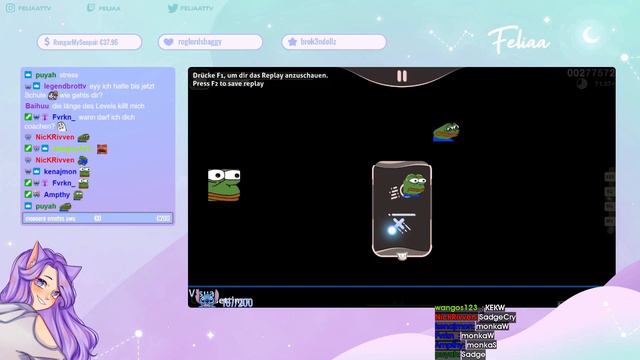640x360 pixels.
Task: Click the roglordsbaggy follower pill
Action: pyautogui.click(x=210, y=42)
